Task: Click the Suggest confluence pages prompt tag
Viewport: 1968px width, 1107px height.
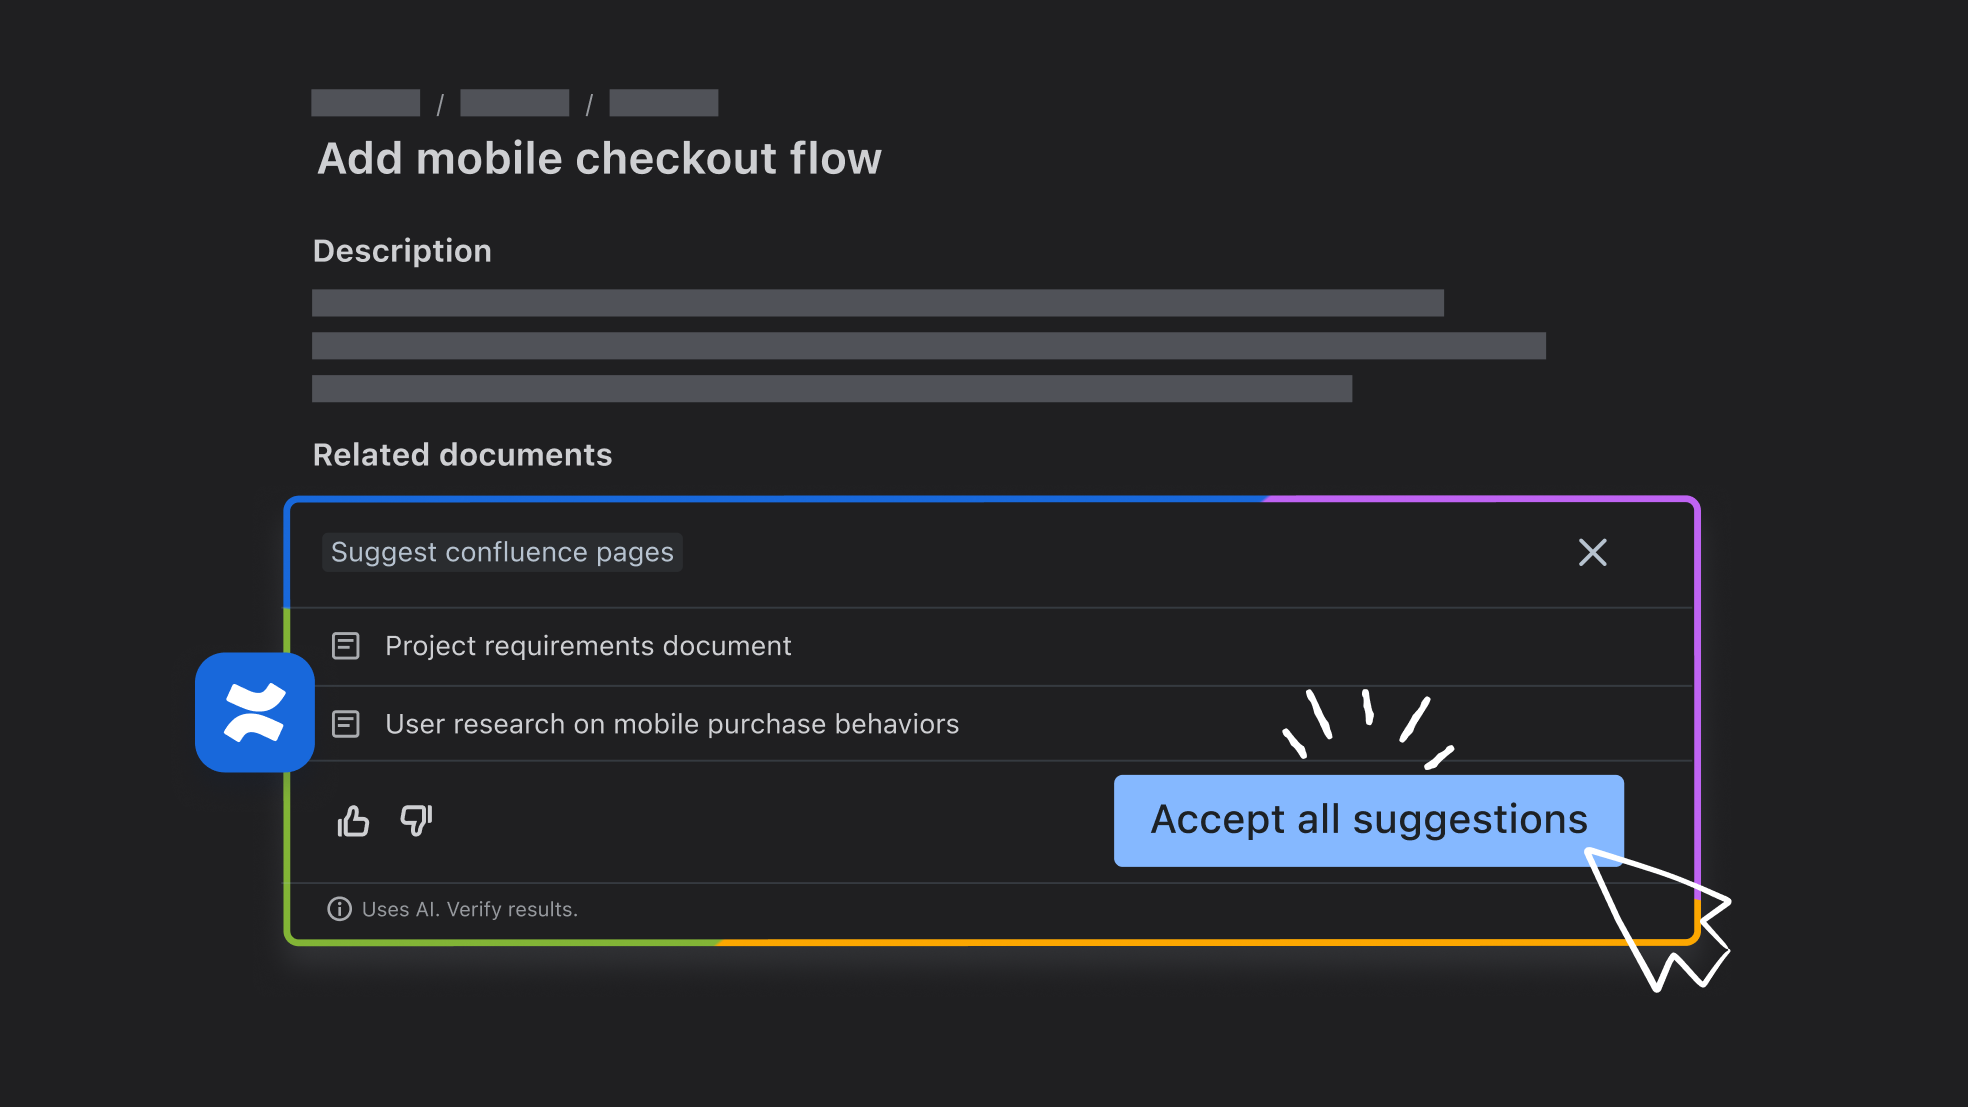Action: tap(502, 552)
